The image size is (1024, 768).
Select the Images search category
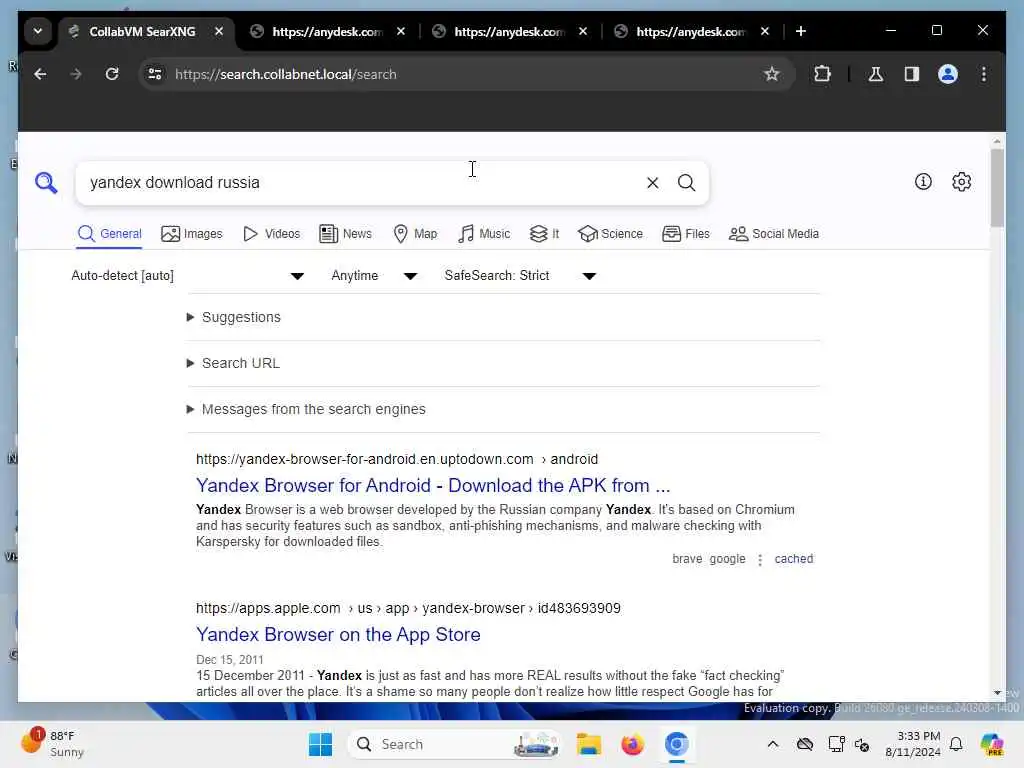[x=191, y=234]
